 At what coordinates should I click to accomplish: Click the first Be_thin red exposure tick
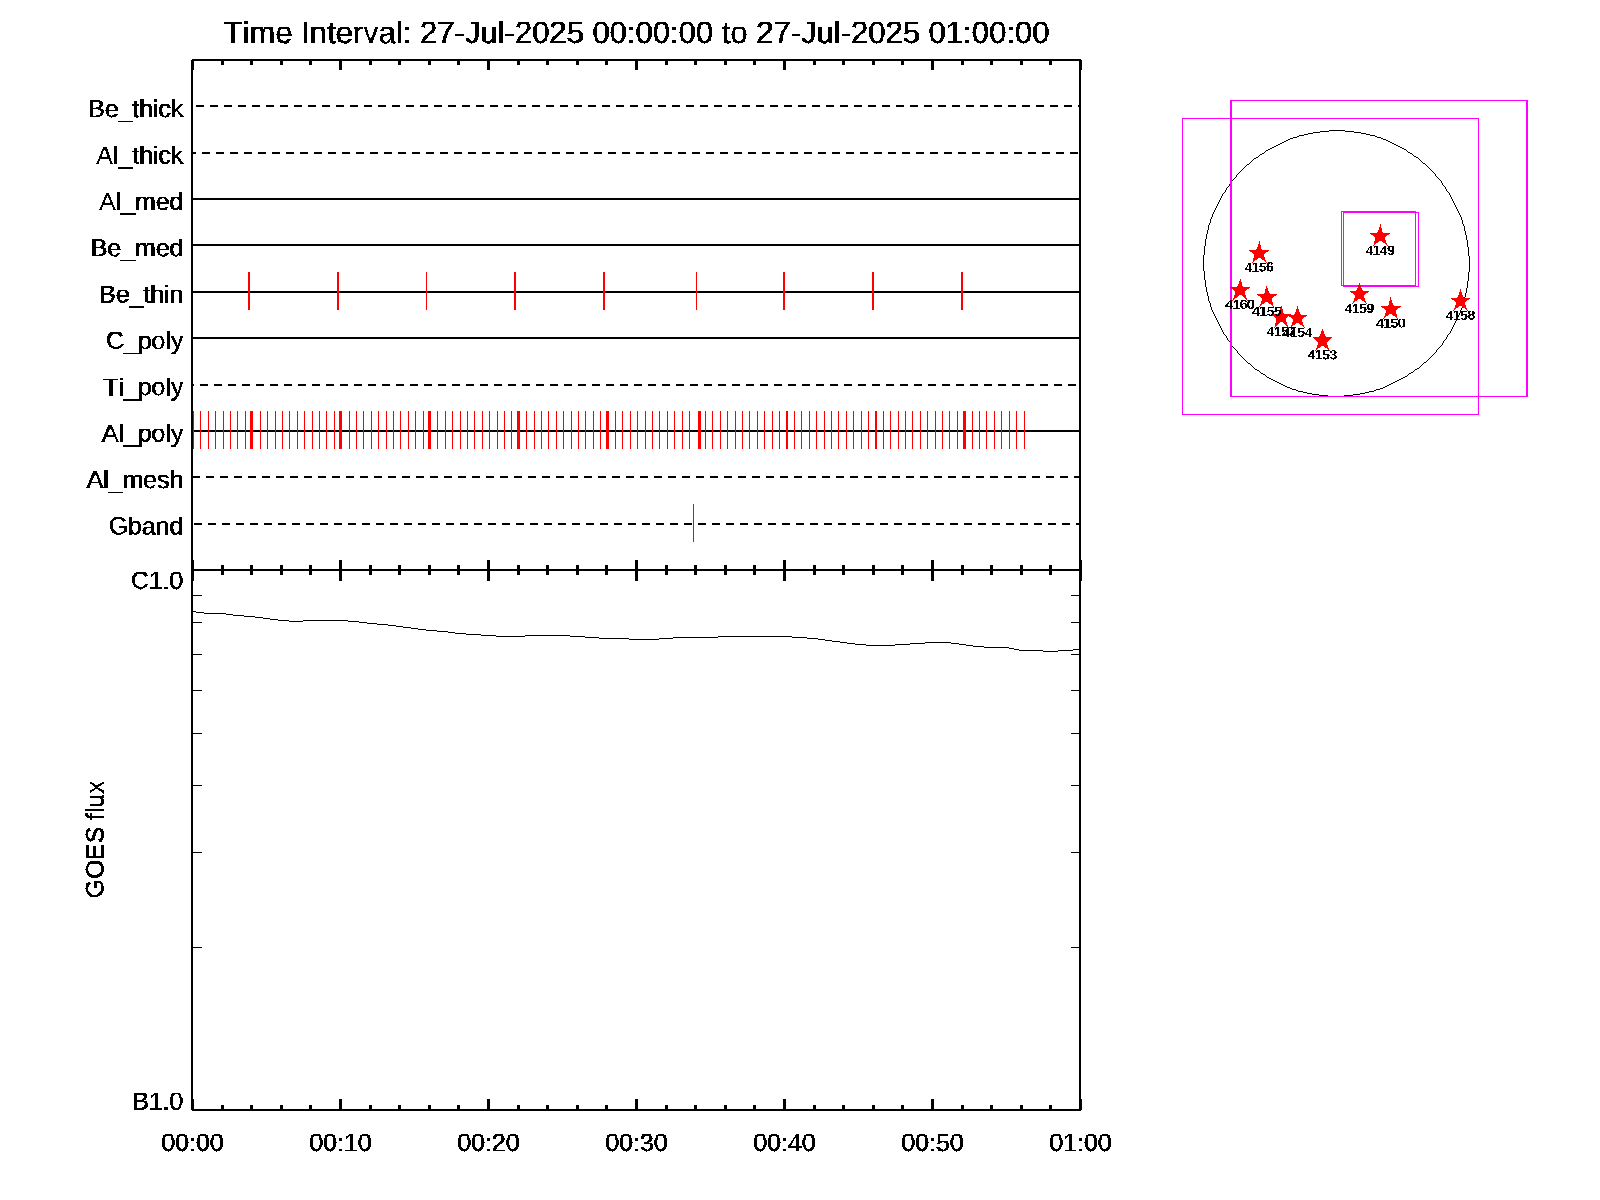(x=249, y=291)
